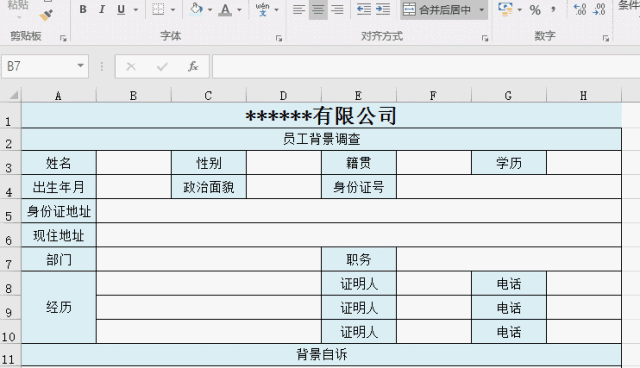The width and height of the screenshot is (640, 368).
Task: Click the fill color paint bucket
Action: [196, 9]
